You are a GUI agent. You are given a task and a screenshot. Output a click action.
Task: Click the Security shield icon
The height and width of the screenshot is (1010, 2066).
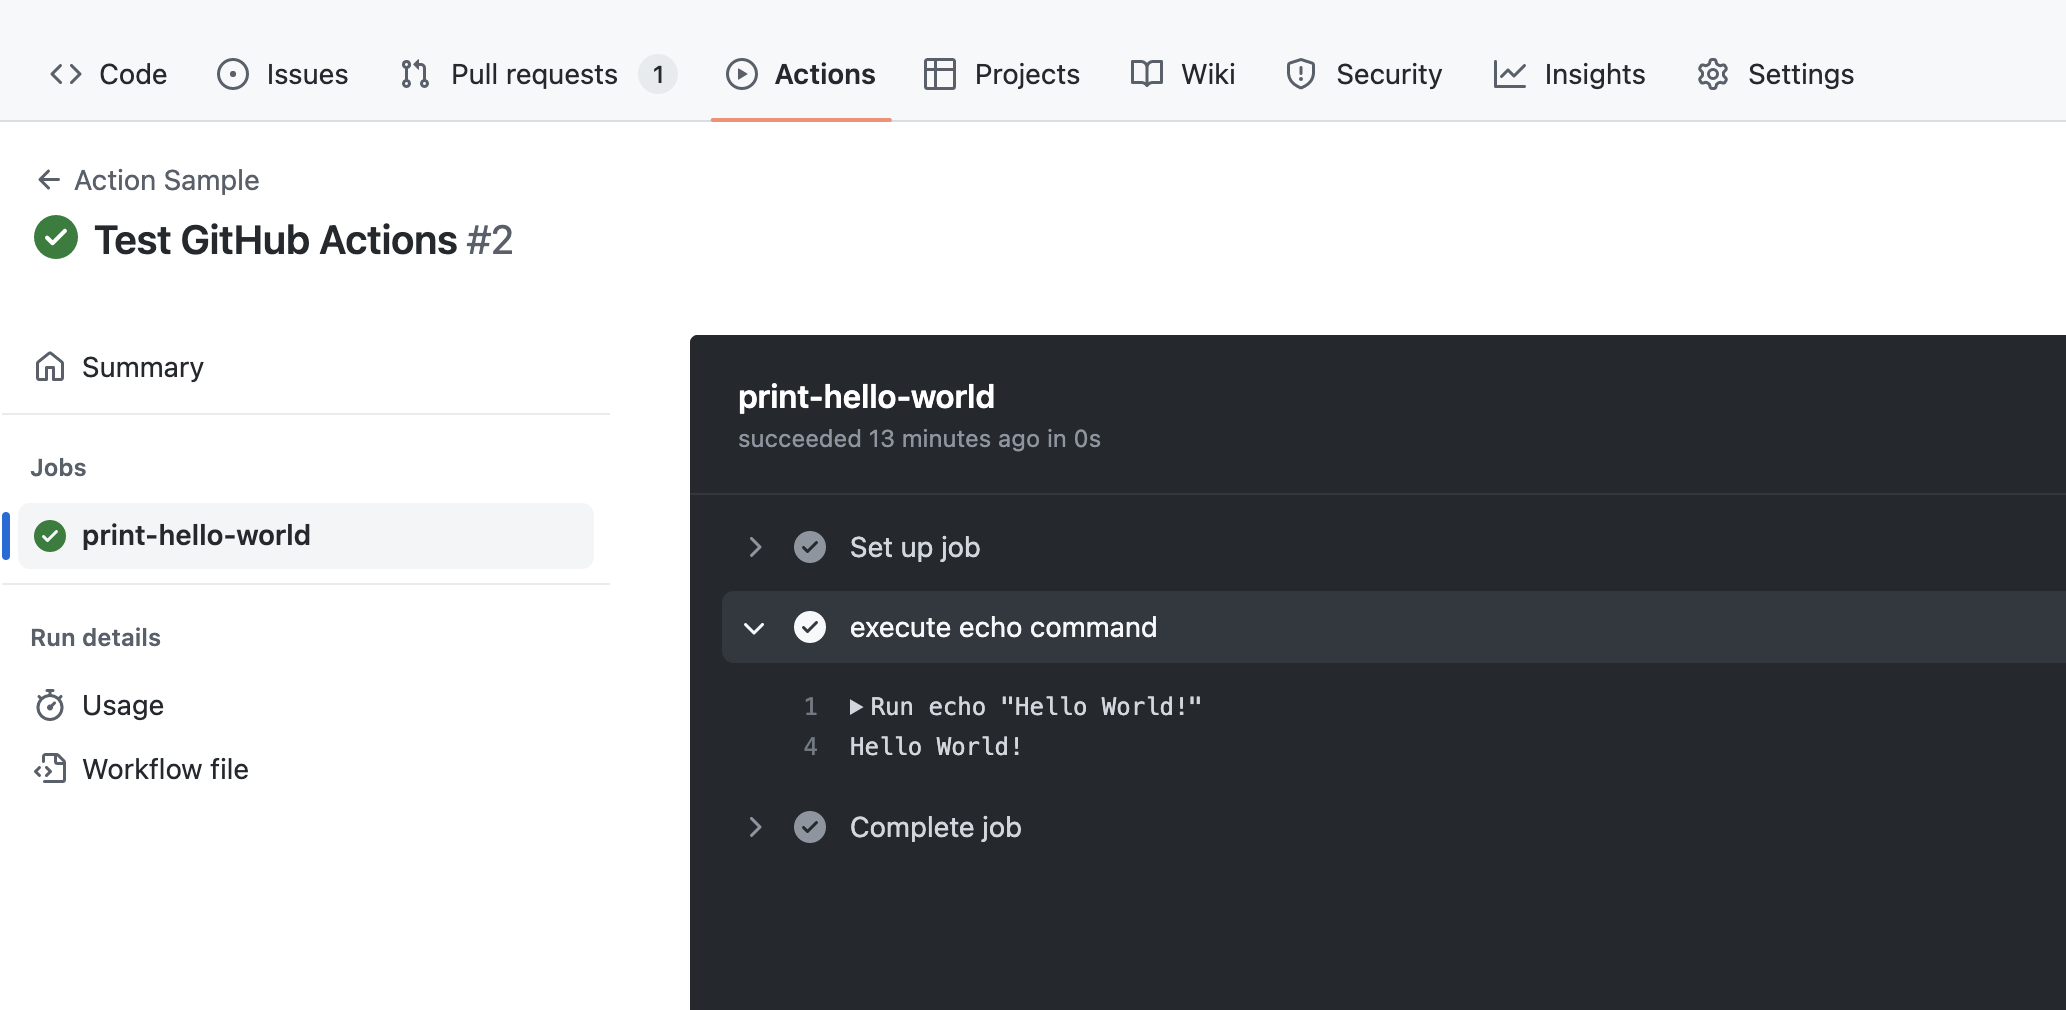pos(1300,74)
